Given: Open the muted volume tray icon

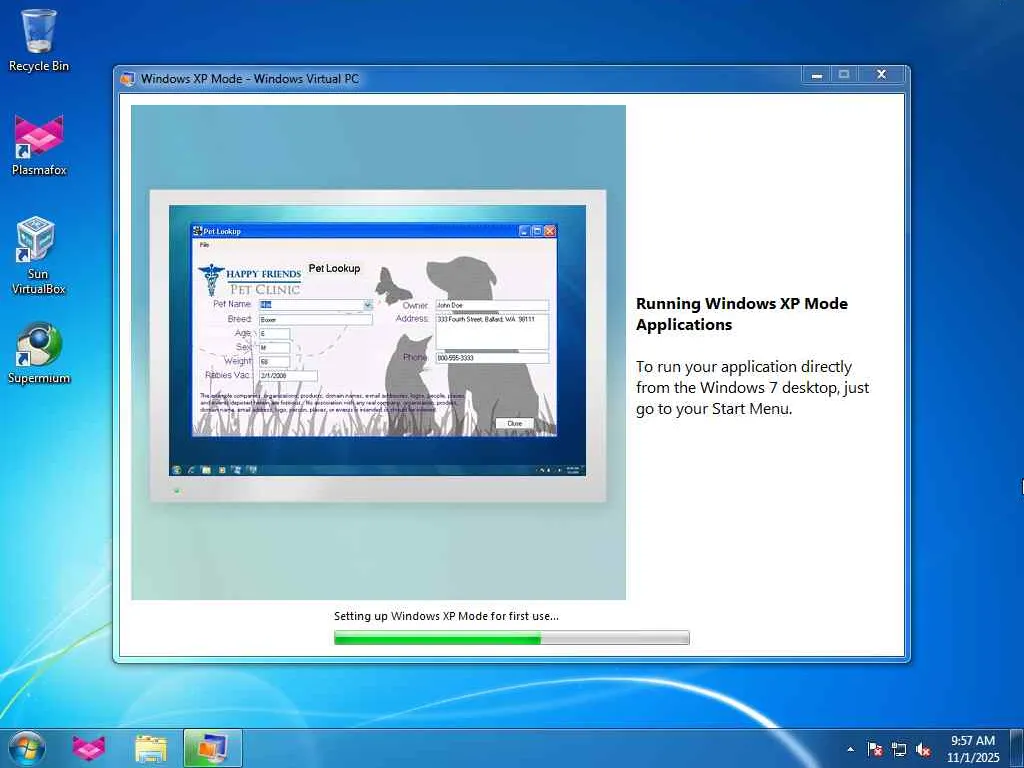Looking at the screenshot, I should (x=923, y=749).
